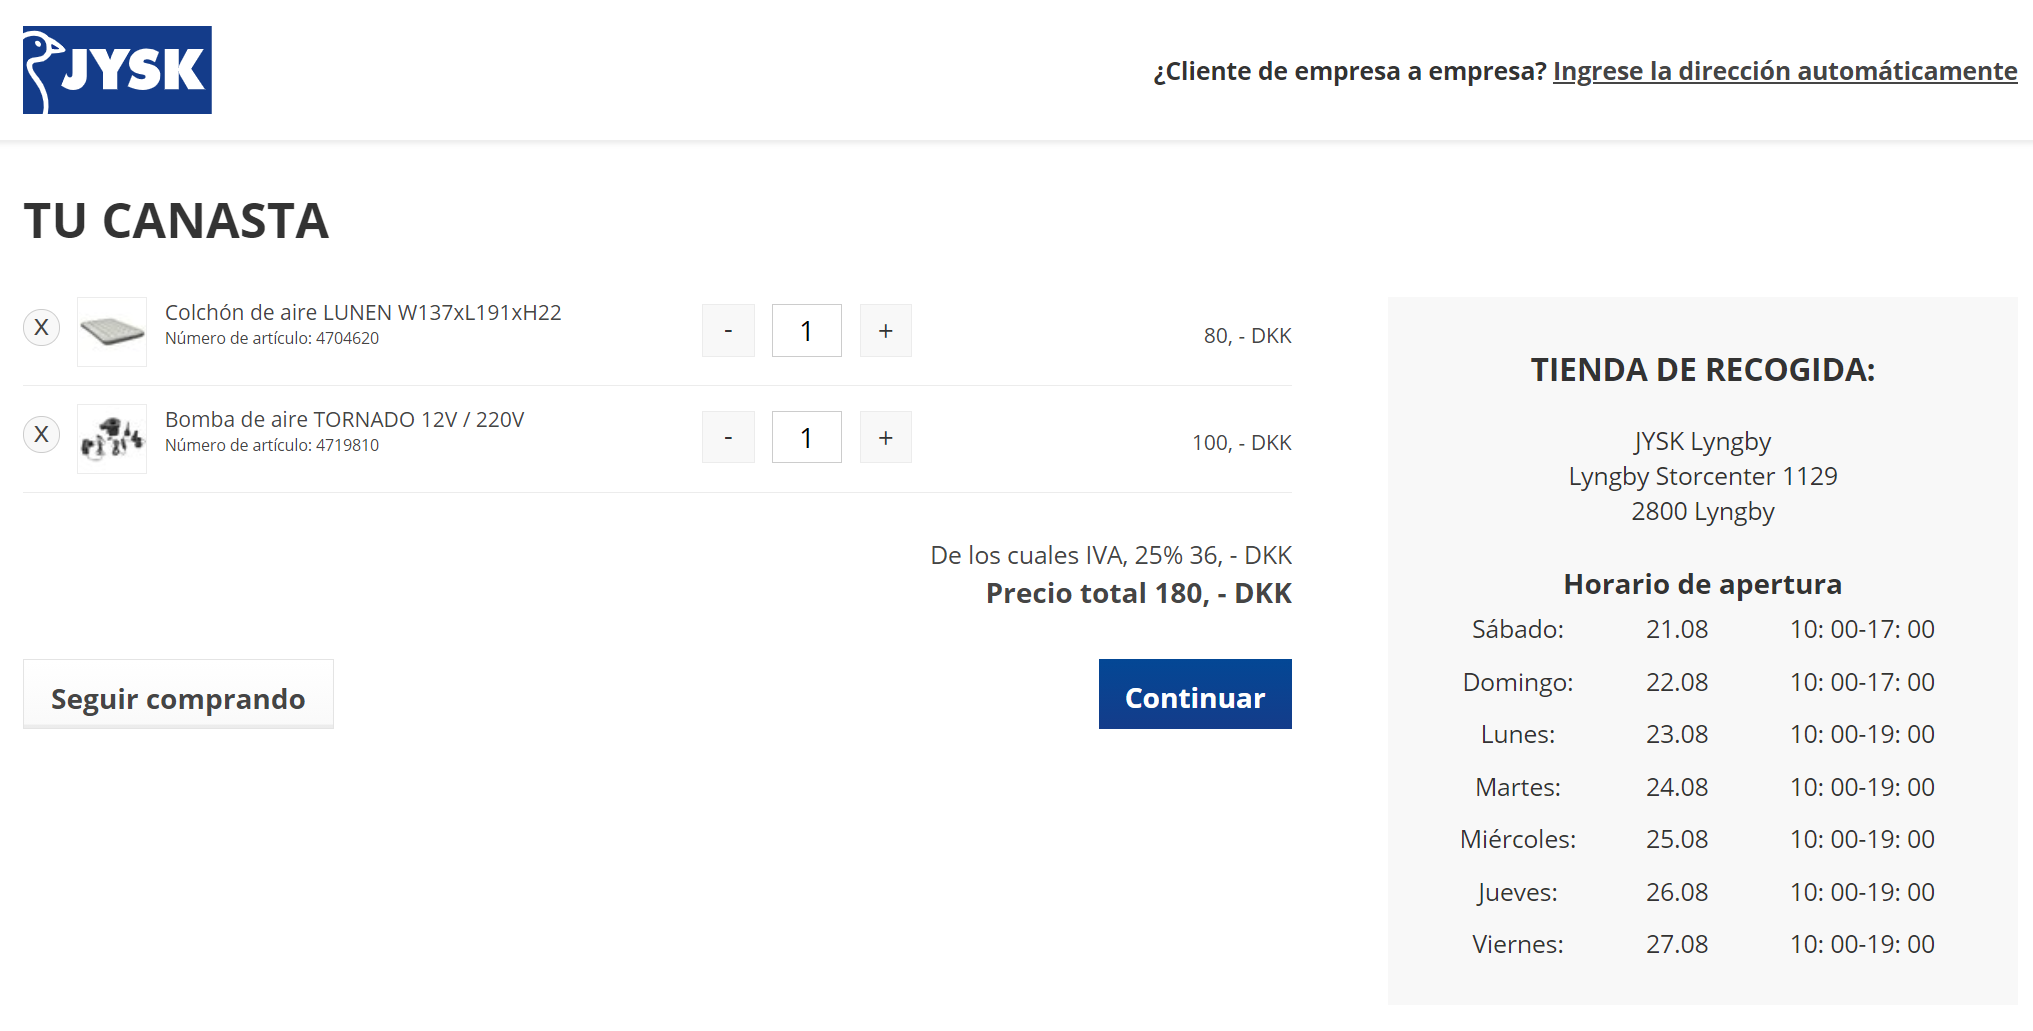Open the 'Bomba de aire TORNADO' product name

click(344, 420)
